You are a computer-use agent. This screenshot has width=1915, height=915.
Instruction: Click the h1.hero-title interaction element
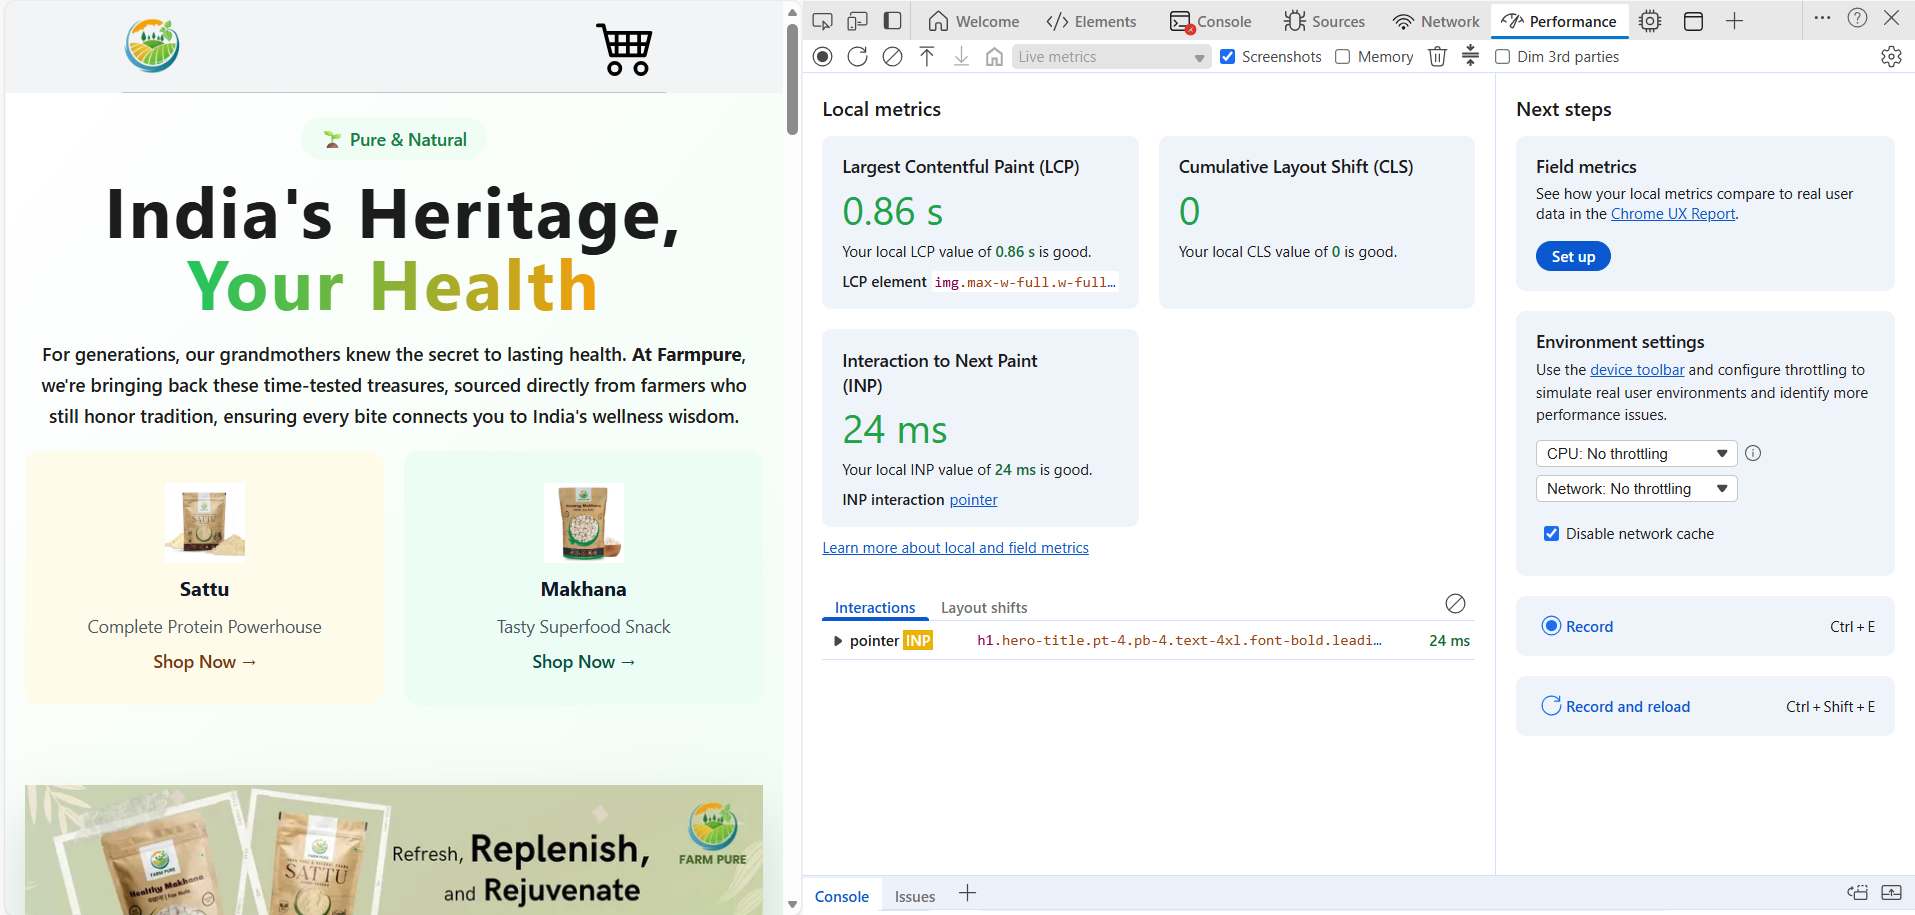(1179, 641)
